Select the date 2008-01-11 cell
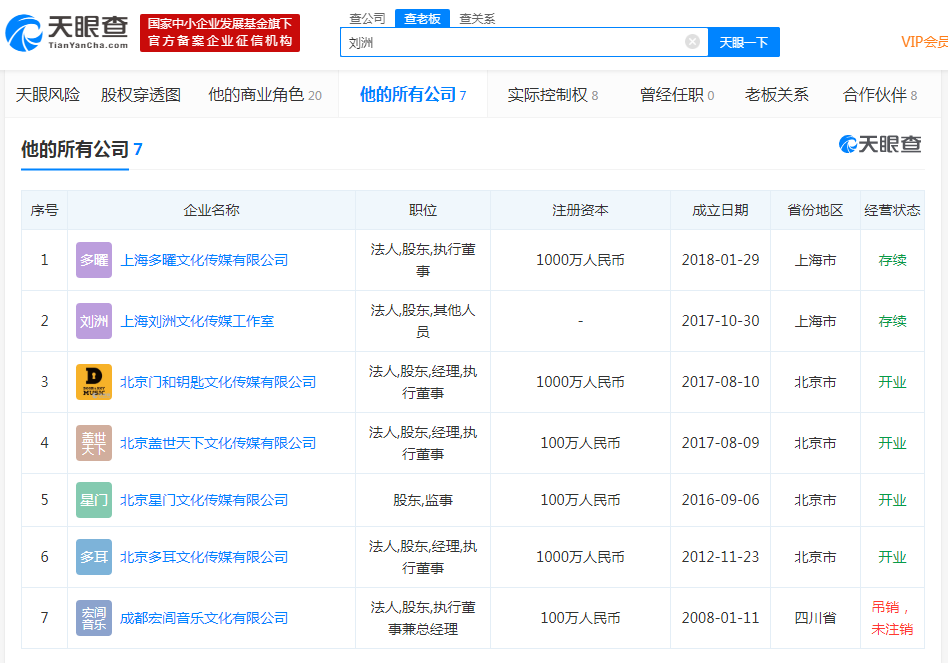948x663 pixels. pos(721,618)
